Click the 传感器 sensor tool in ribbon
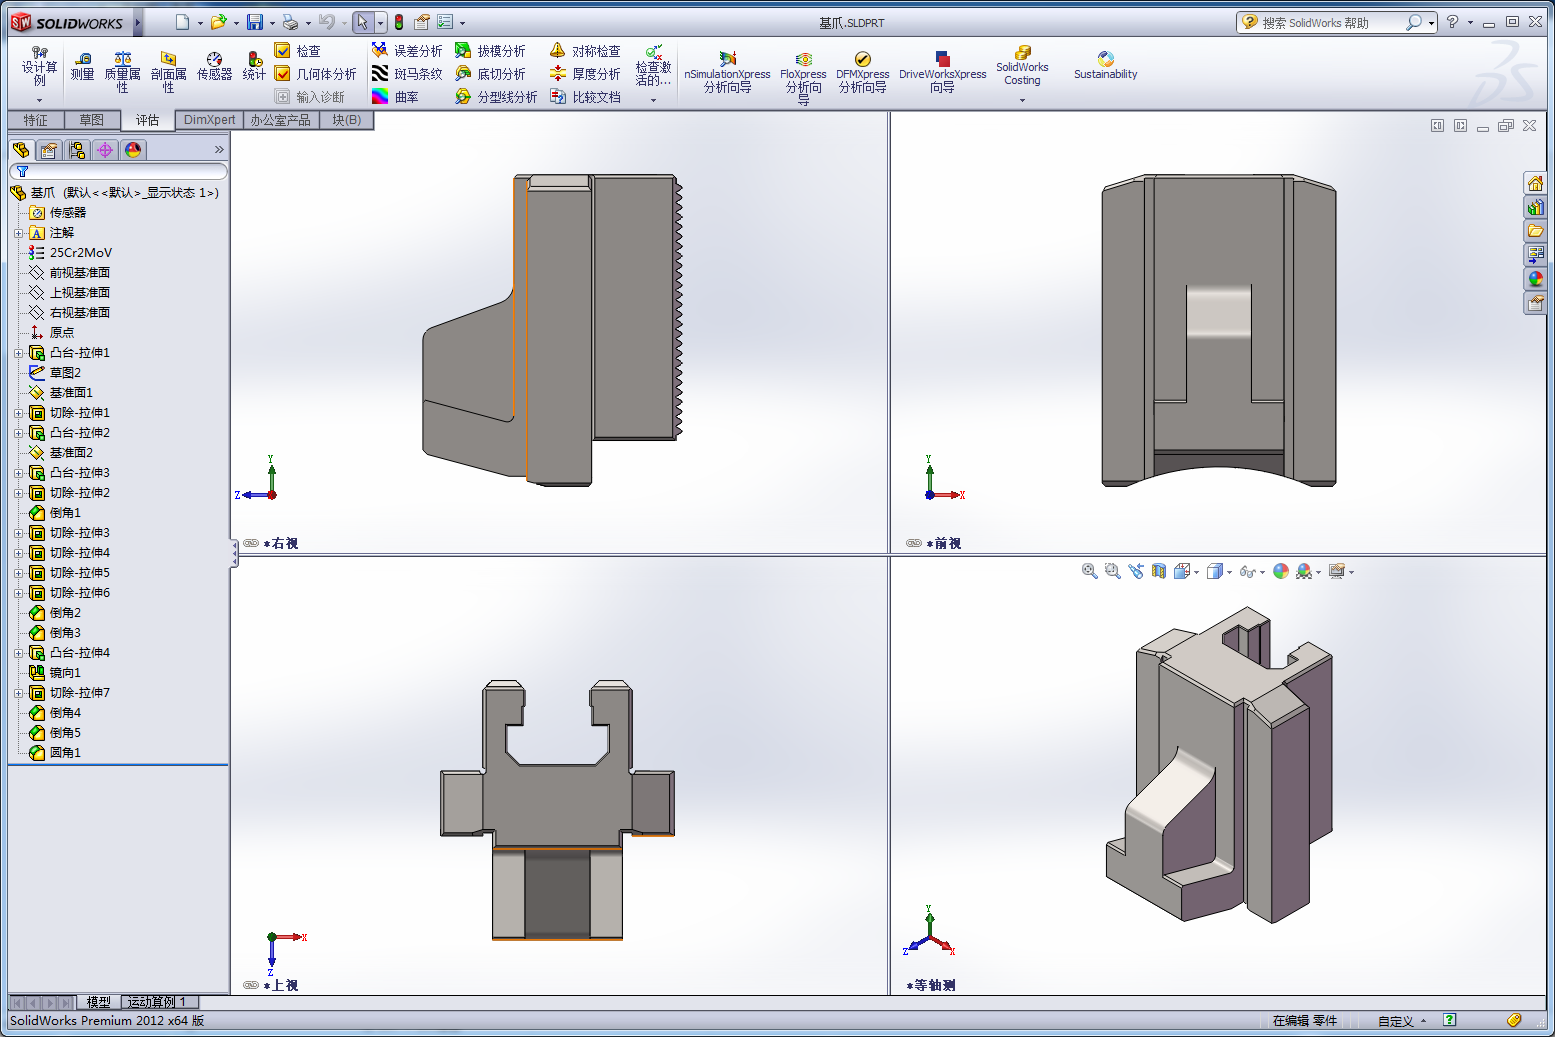The height and width of the screenshot is (1037, 1555). (x=214, y=67)
